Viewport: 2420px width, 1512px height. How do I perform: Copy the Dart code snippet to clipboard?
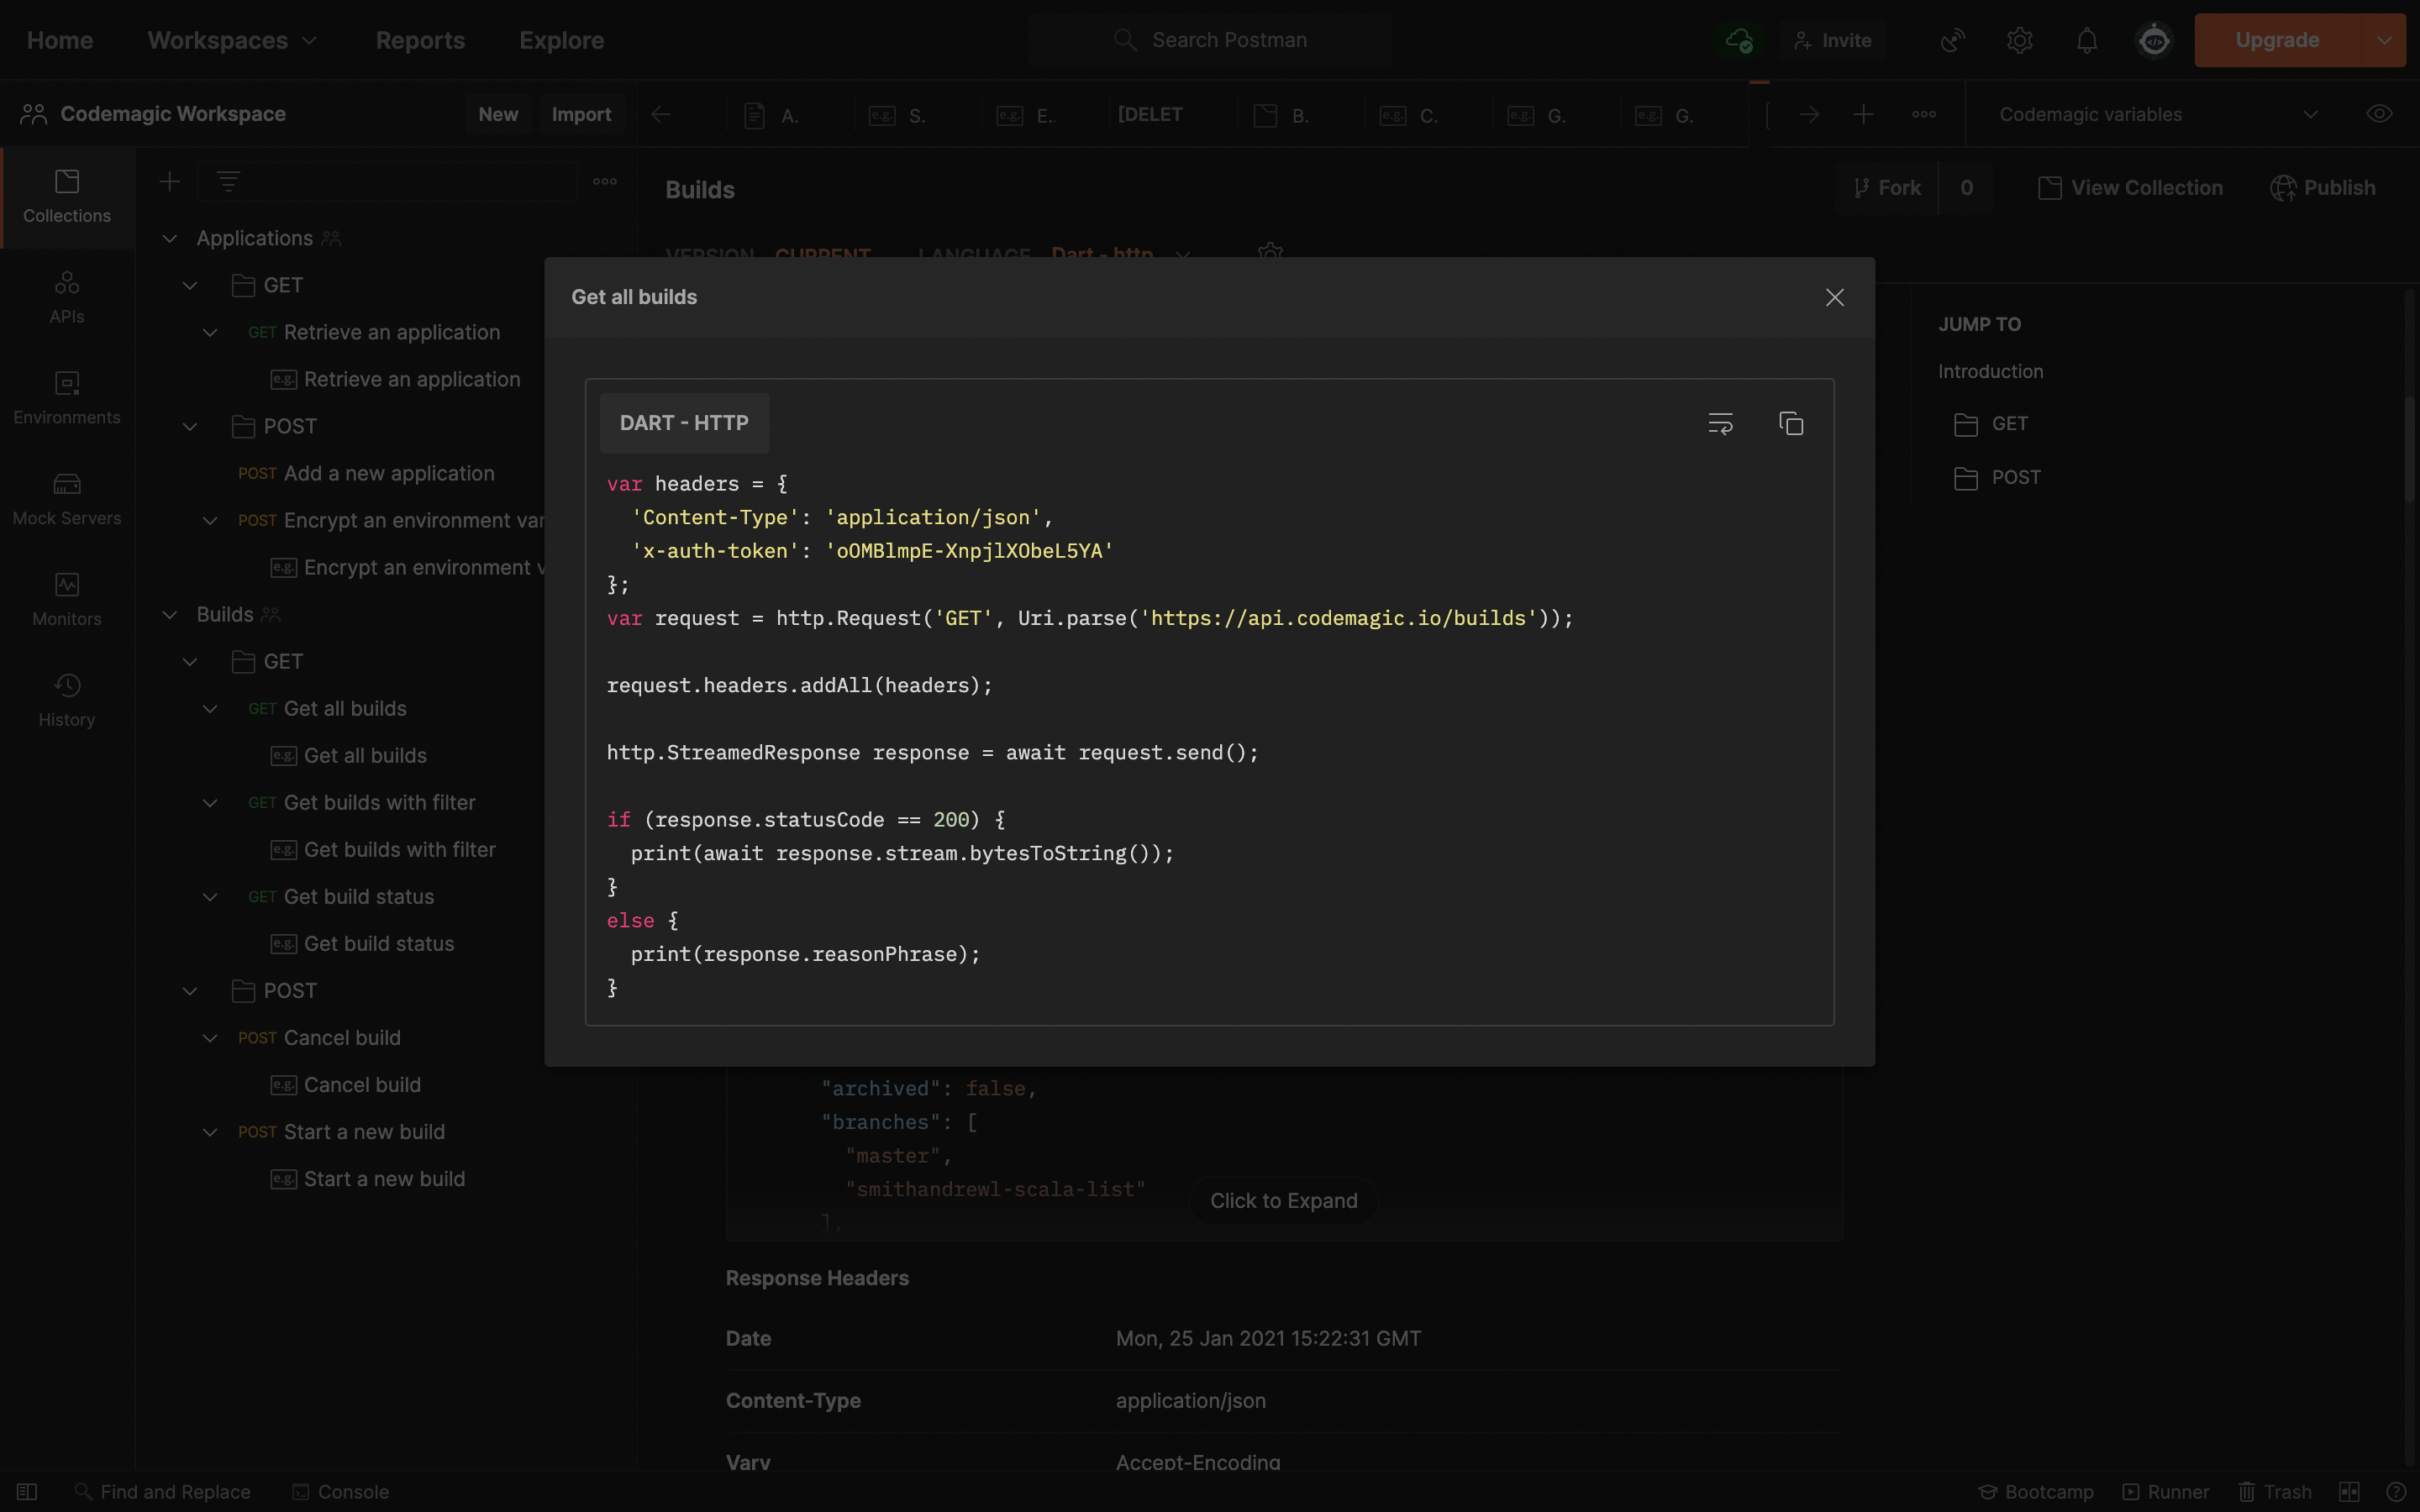click(1791, 423)
